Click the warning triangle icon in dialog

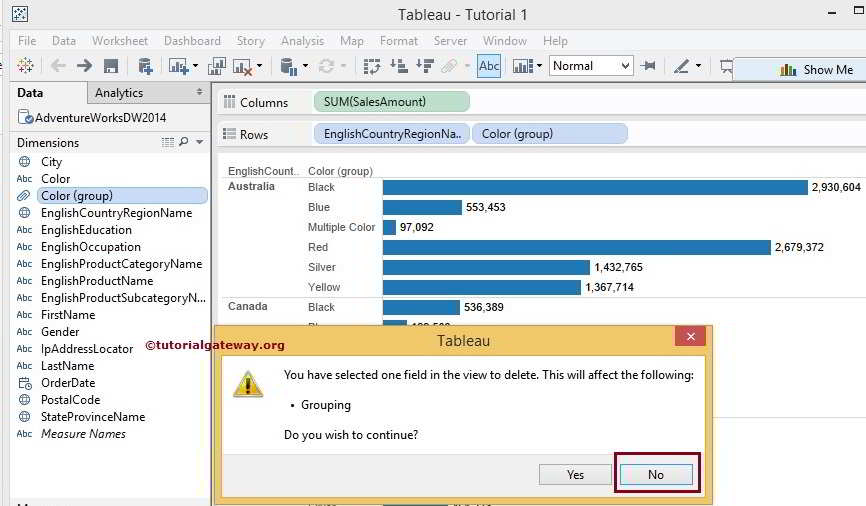[x=248, y=384]
